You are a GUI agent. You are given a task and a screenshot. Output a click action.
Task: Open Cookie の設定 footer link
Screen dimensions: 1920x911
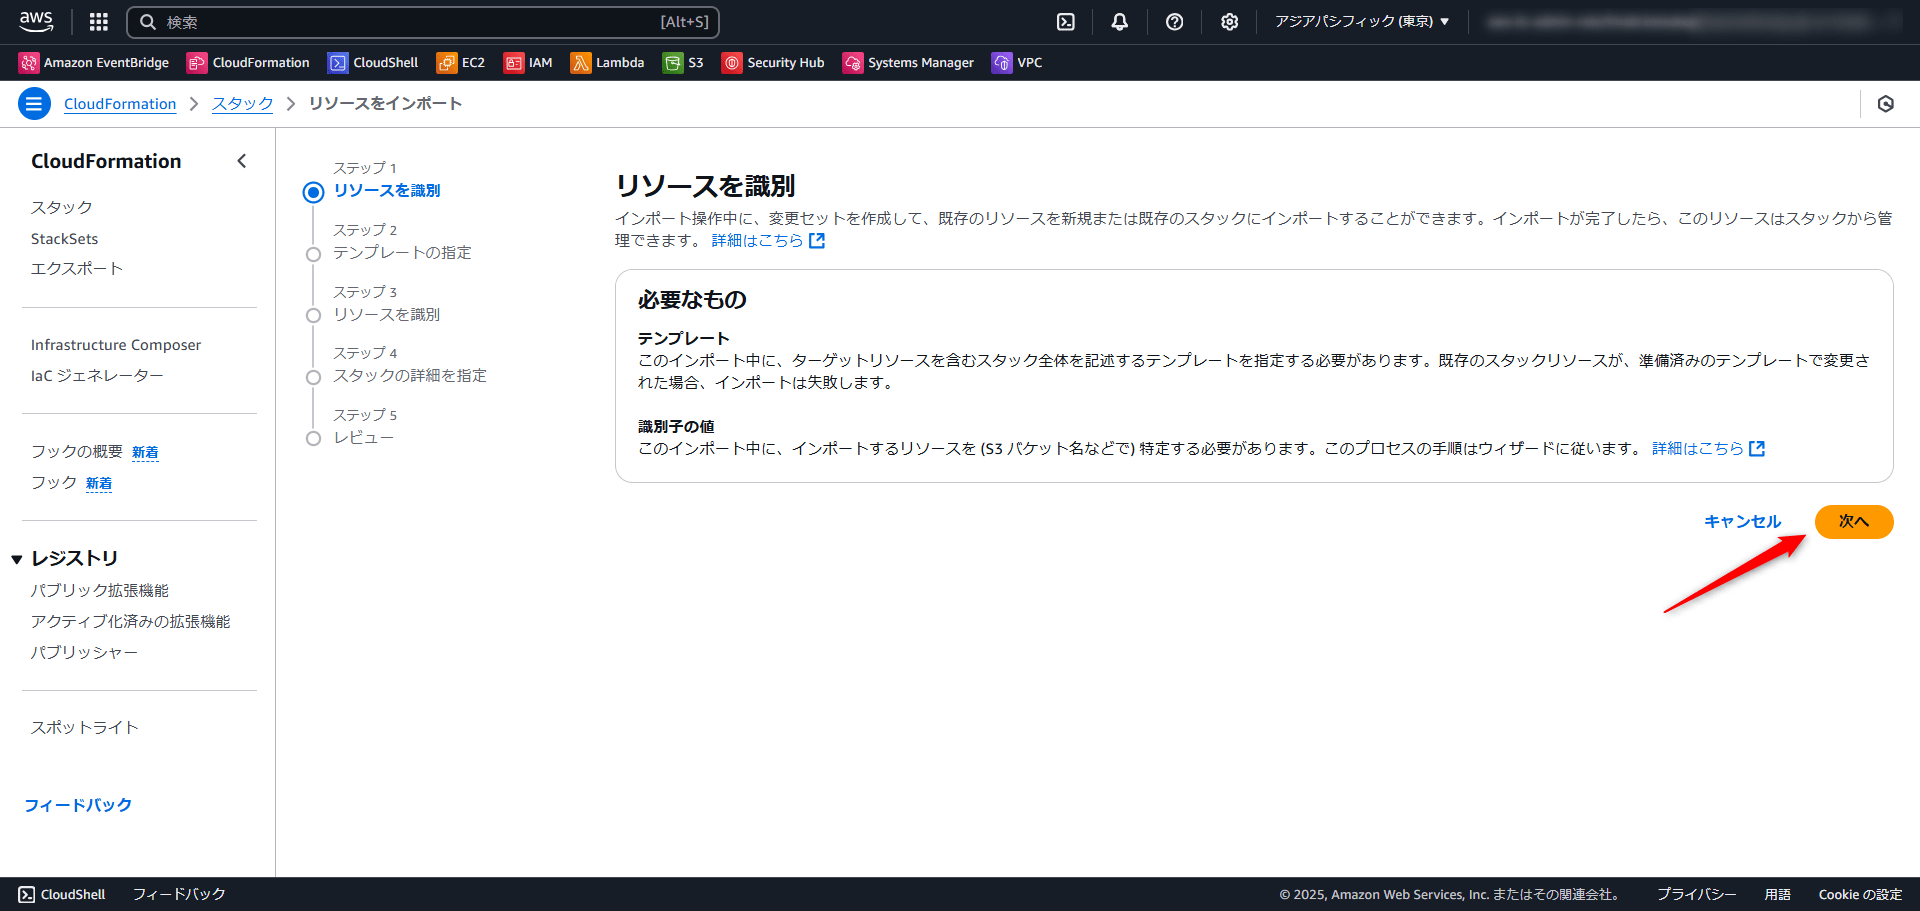(1860, 895)
